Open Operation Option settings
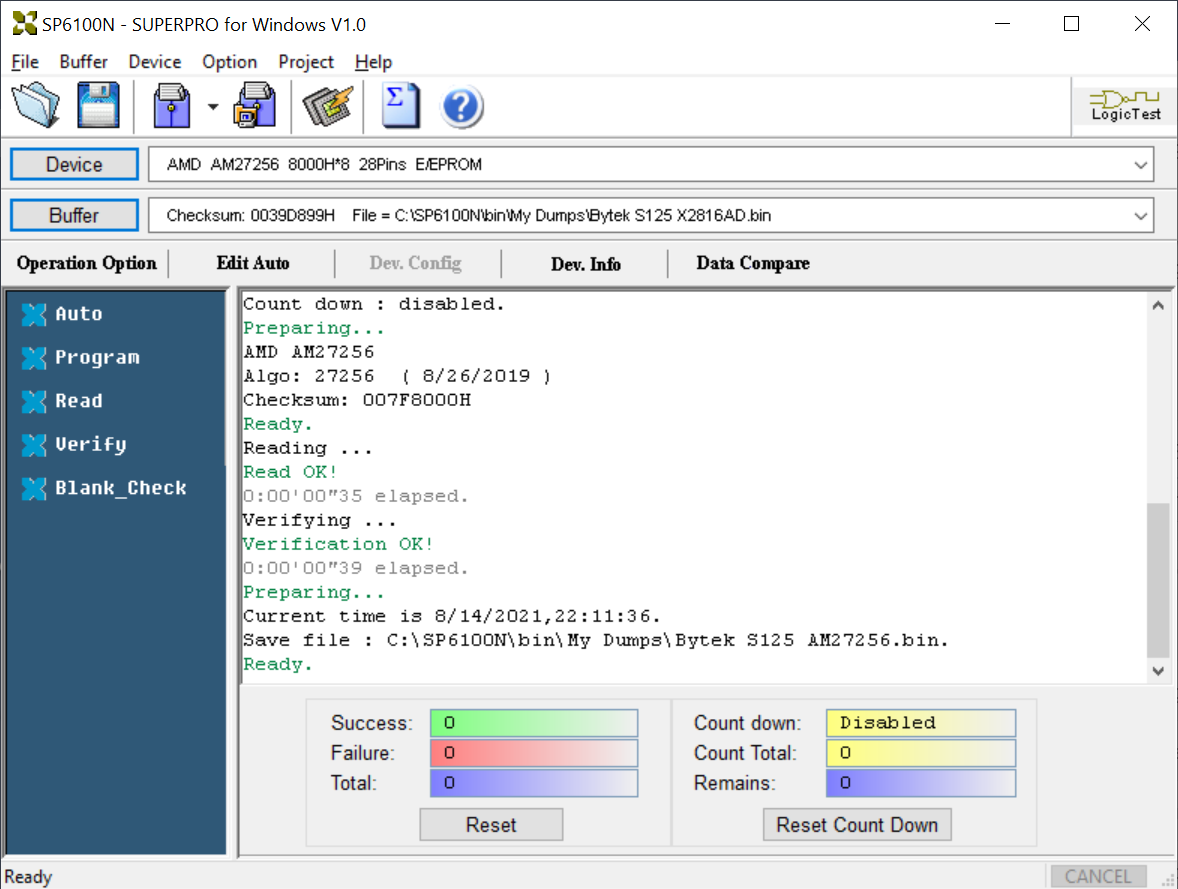1178x889 pixels. [86, 263]
